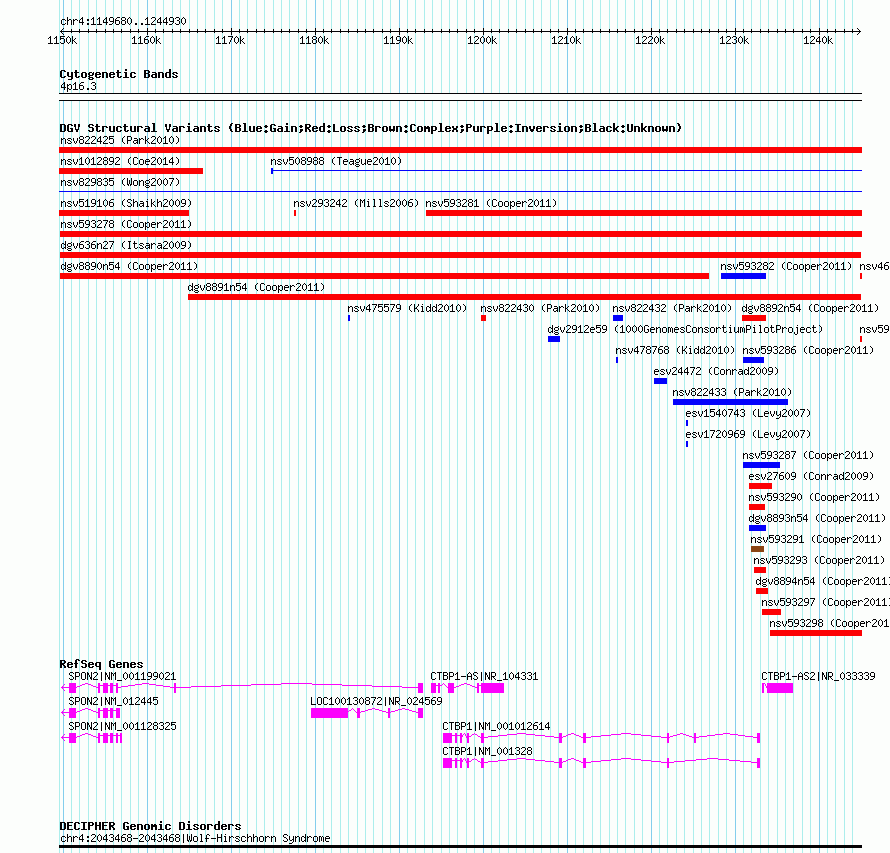Click the esv1720969 (Levy2007) label

pos(748,434)
